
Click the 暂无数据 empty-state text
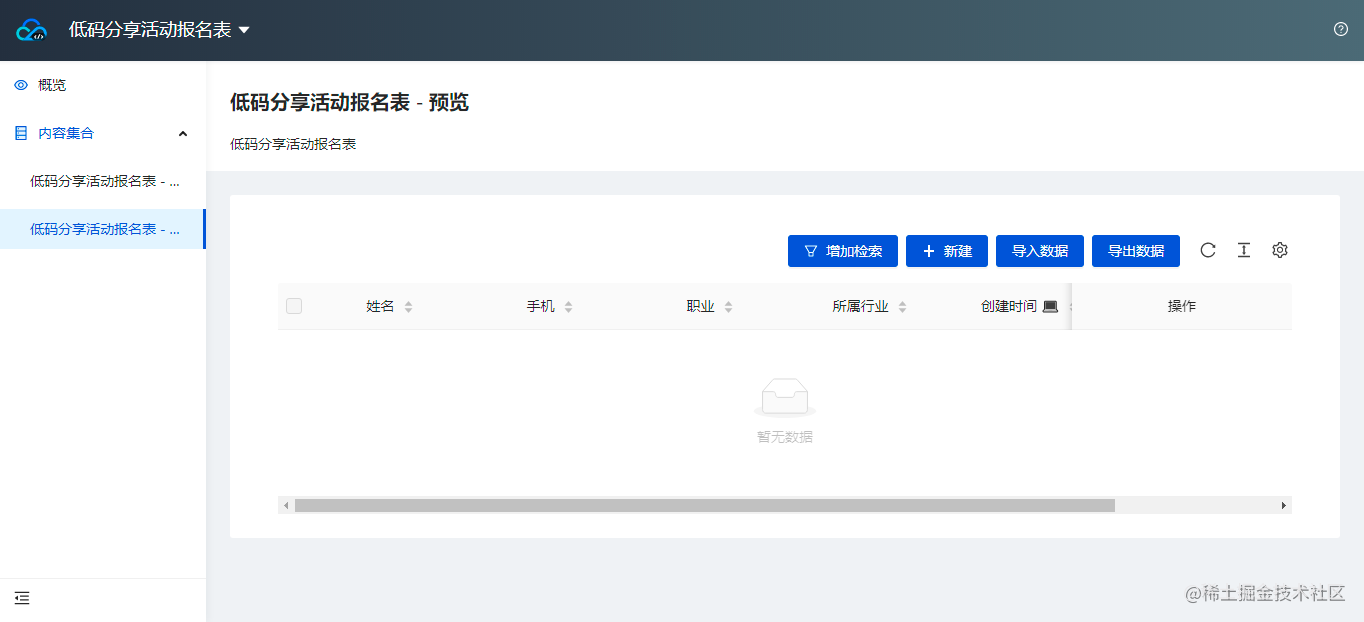[x=785, y=437]
